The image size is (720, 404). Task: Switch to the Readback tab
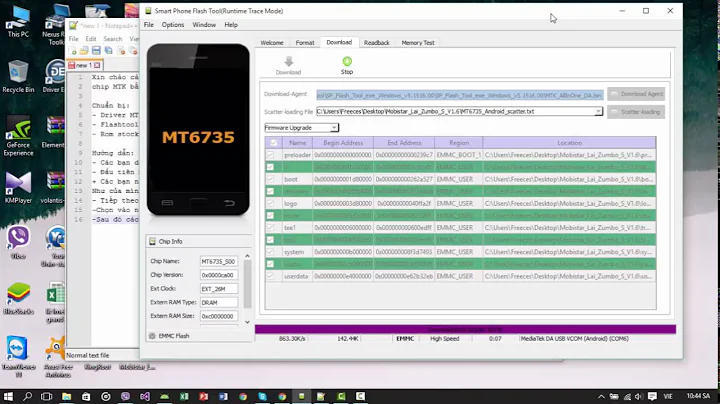pyautogui.click(x=377, y=43)
